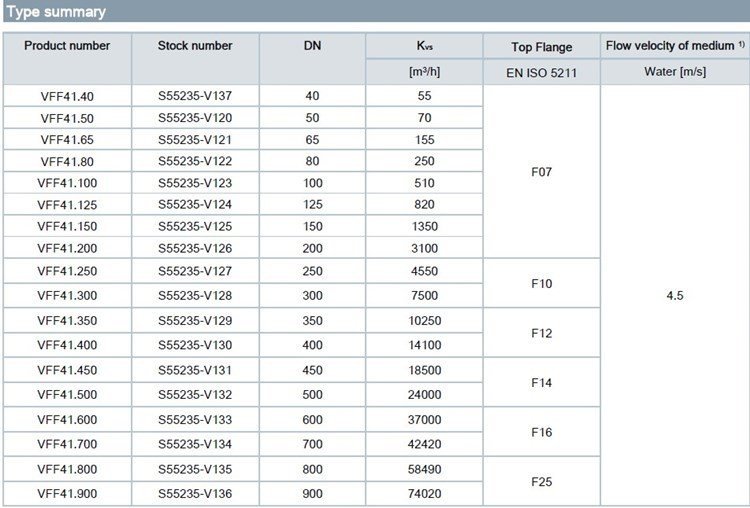Select stock number S55235-V136
Viewport: 750px width, 508px height.
click(195, 494)
